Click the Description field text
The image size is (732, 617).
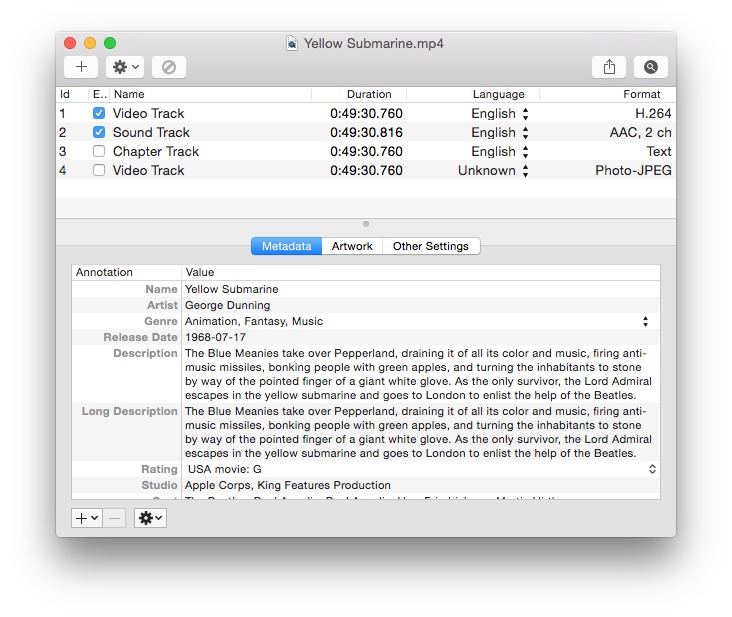coord(418,374)
